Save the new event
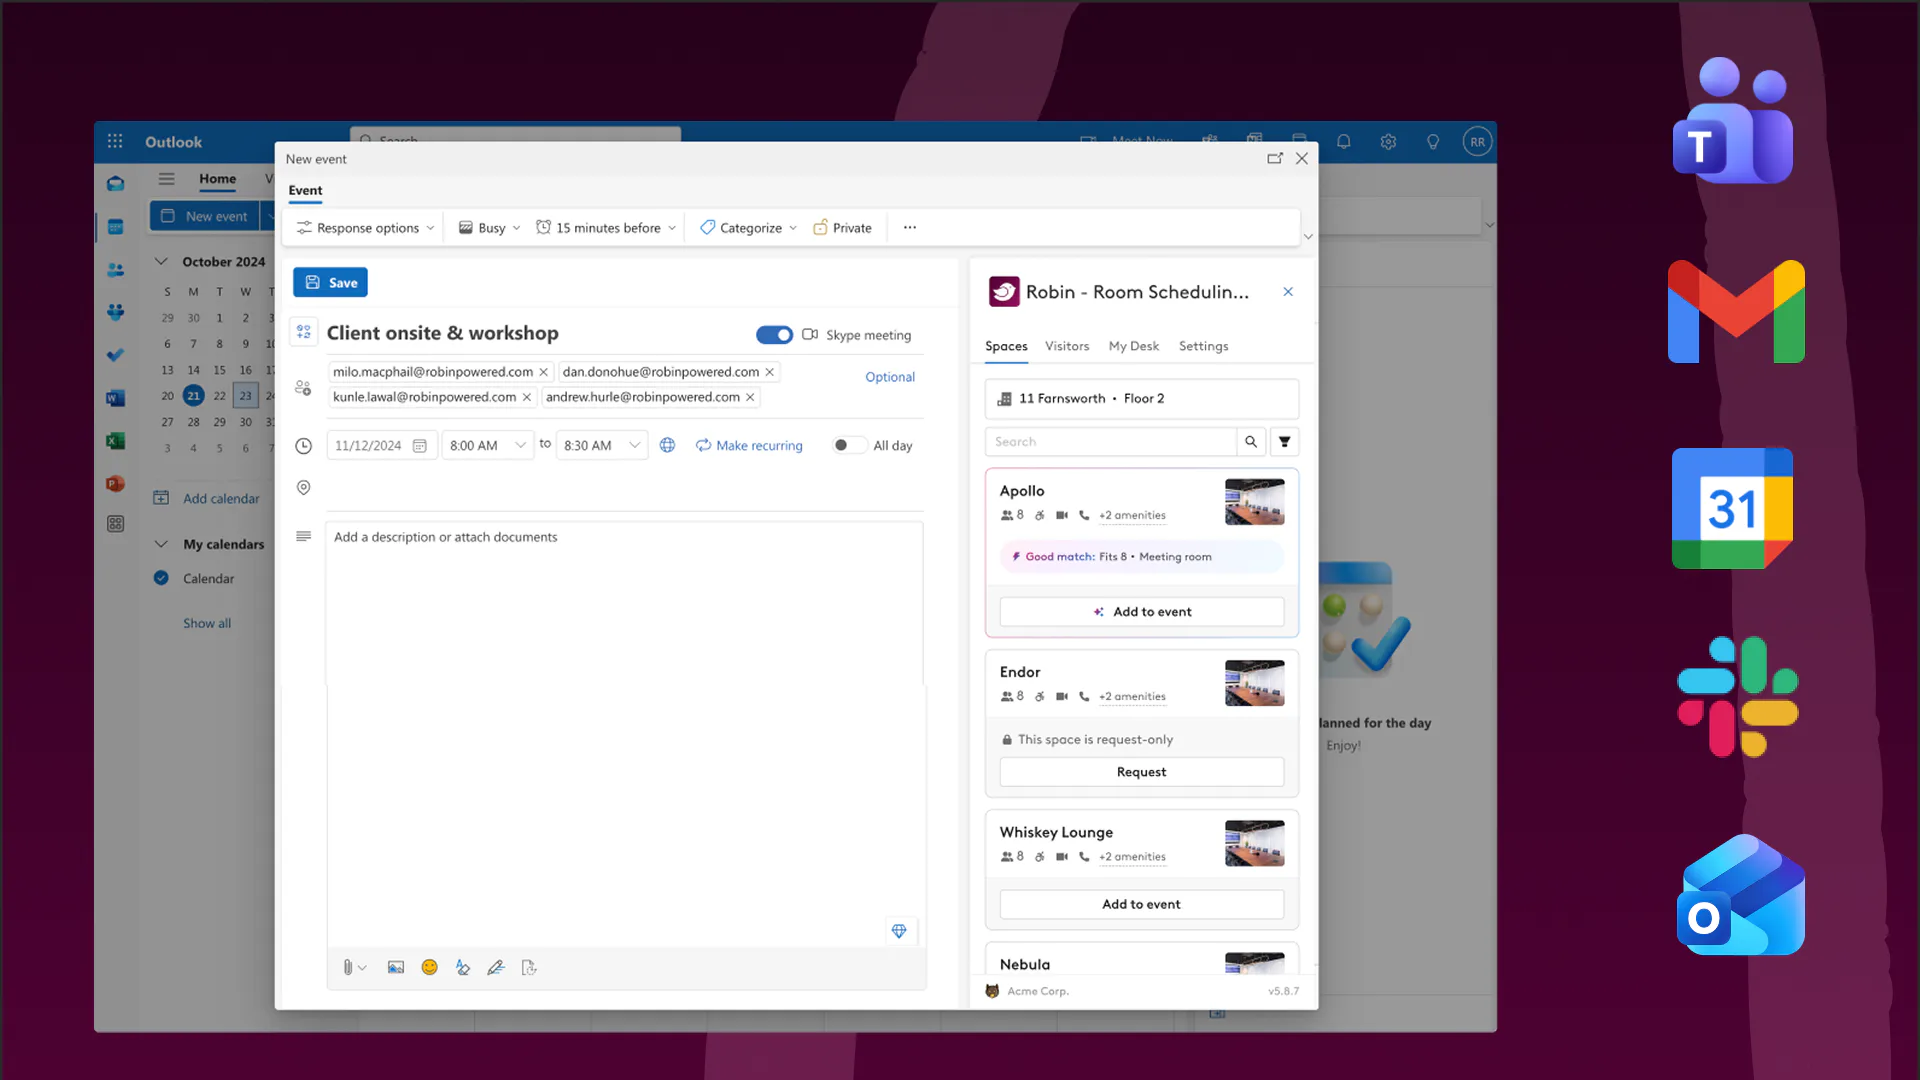Screen dimensions: 1920x1080 330,282
